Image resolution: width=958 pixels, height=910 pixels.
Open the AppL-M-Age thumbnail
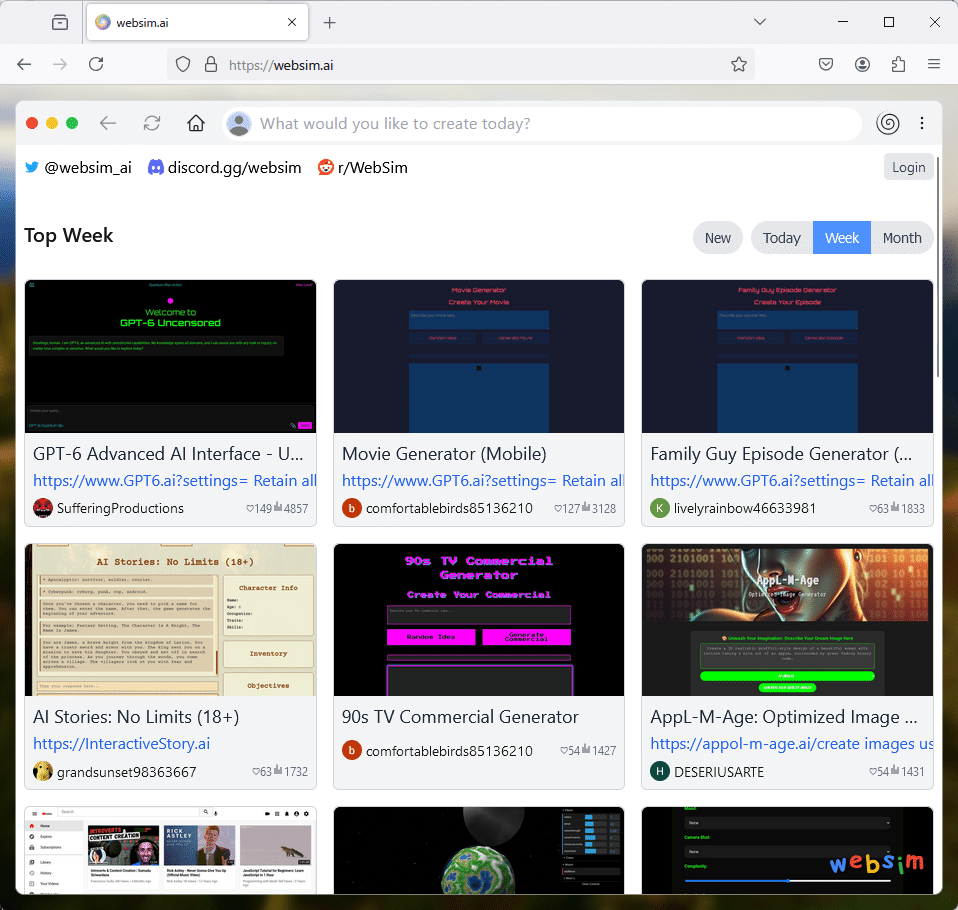(x=788, y=620)
